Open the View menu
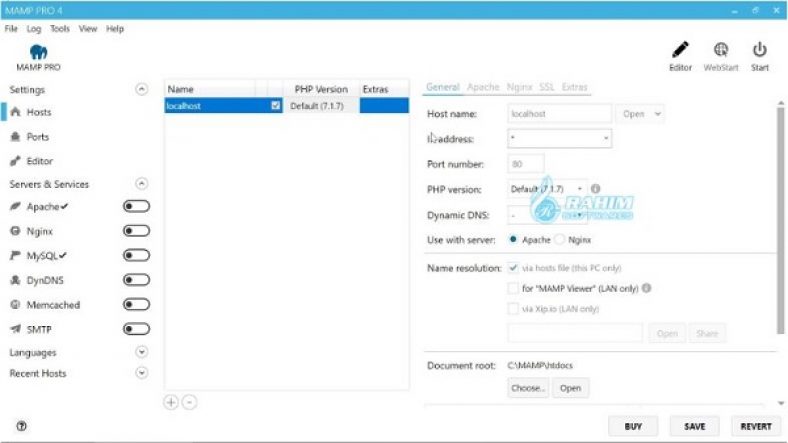 pos(88,29)
